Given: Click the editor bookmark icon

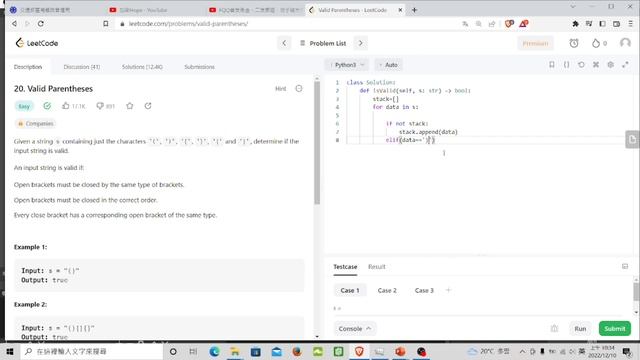Looking at the screenshot, I should [551, 64].
